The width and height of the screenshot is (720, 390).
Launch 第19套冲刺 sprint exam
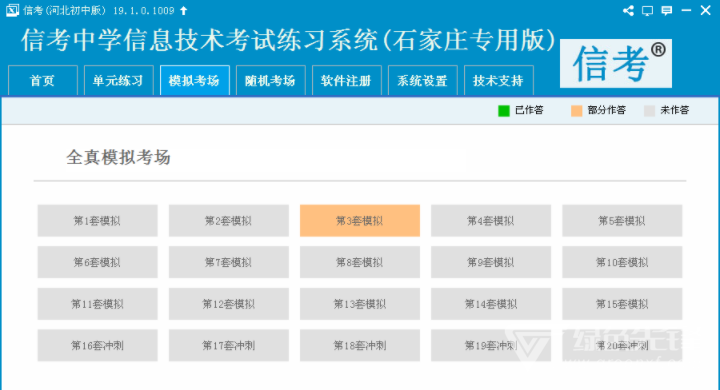point(491,345)
